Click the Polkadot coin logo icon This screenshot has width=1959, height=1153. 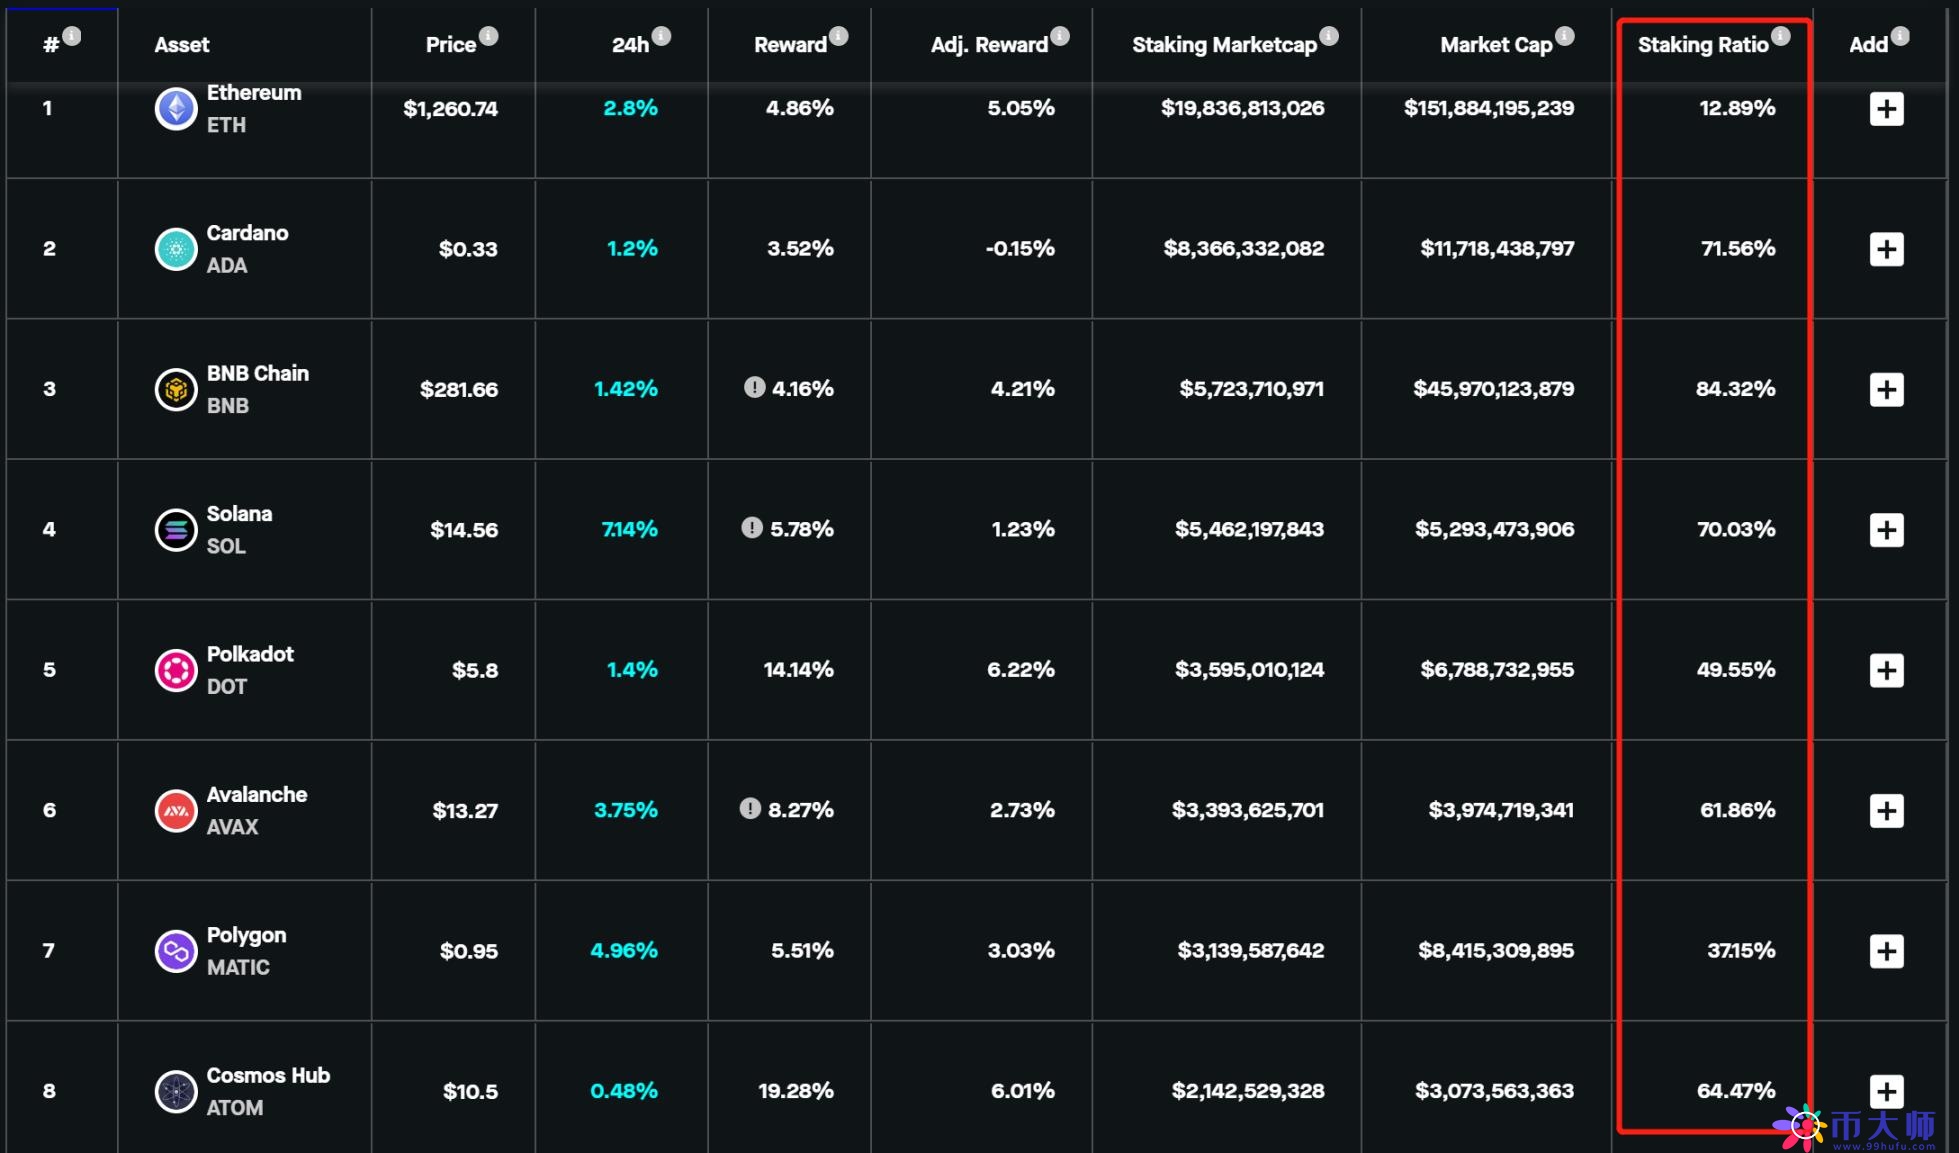point(176,670)
